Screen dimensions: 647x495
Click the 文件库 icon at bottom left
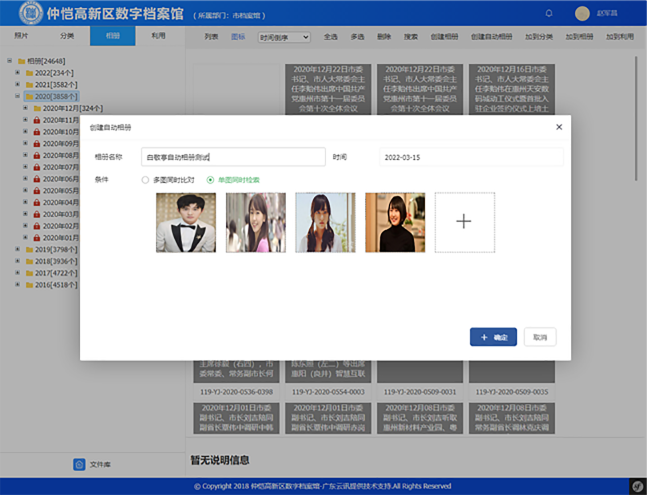pyautogui.click(x=79, y=464)
